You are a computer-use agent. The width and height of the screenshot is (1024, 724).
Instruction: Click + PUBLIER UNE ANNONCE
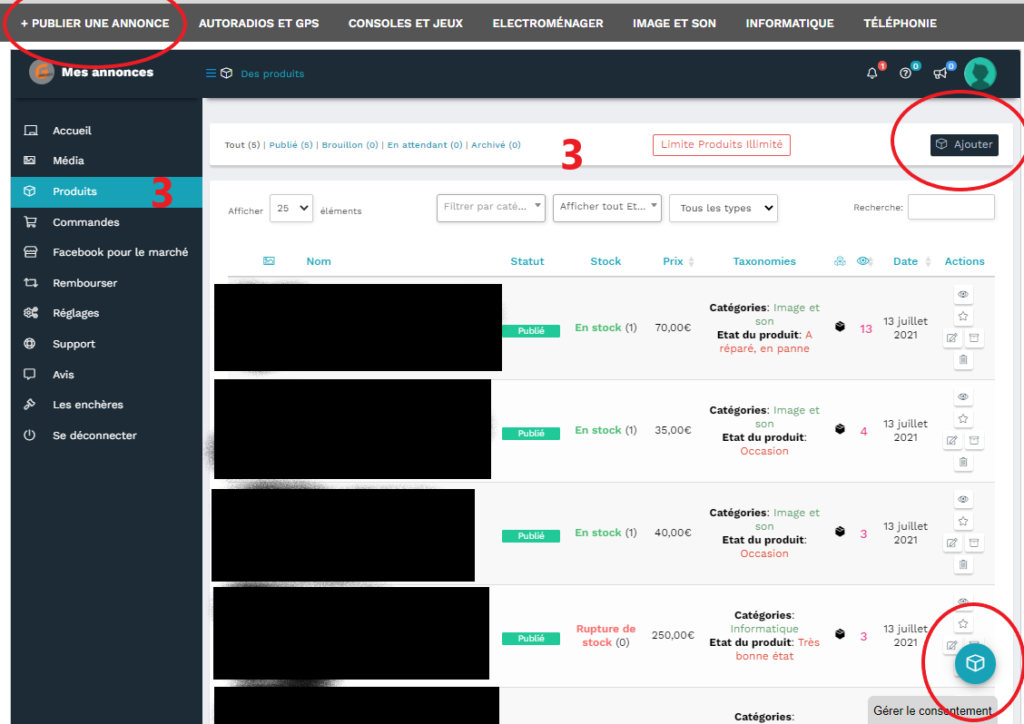pos(95,24)
